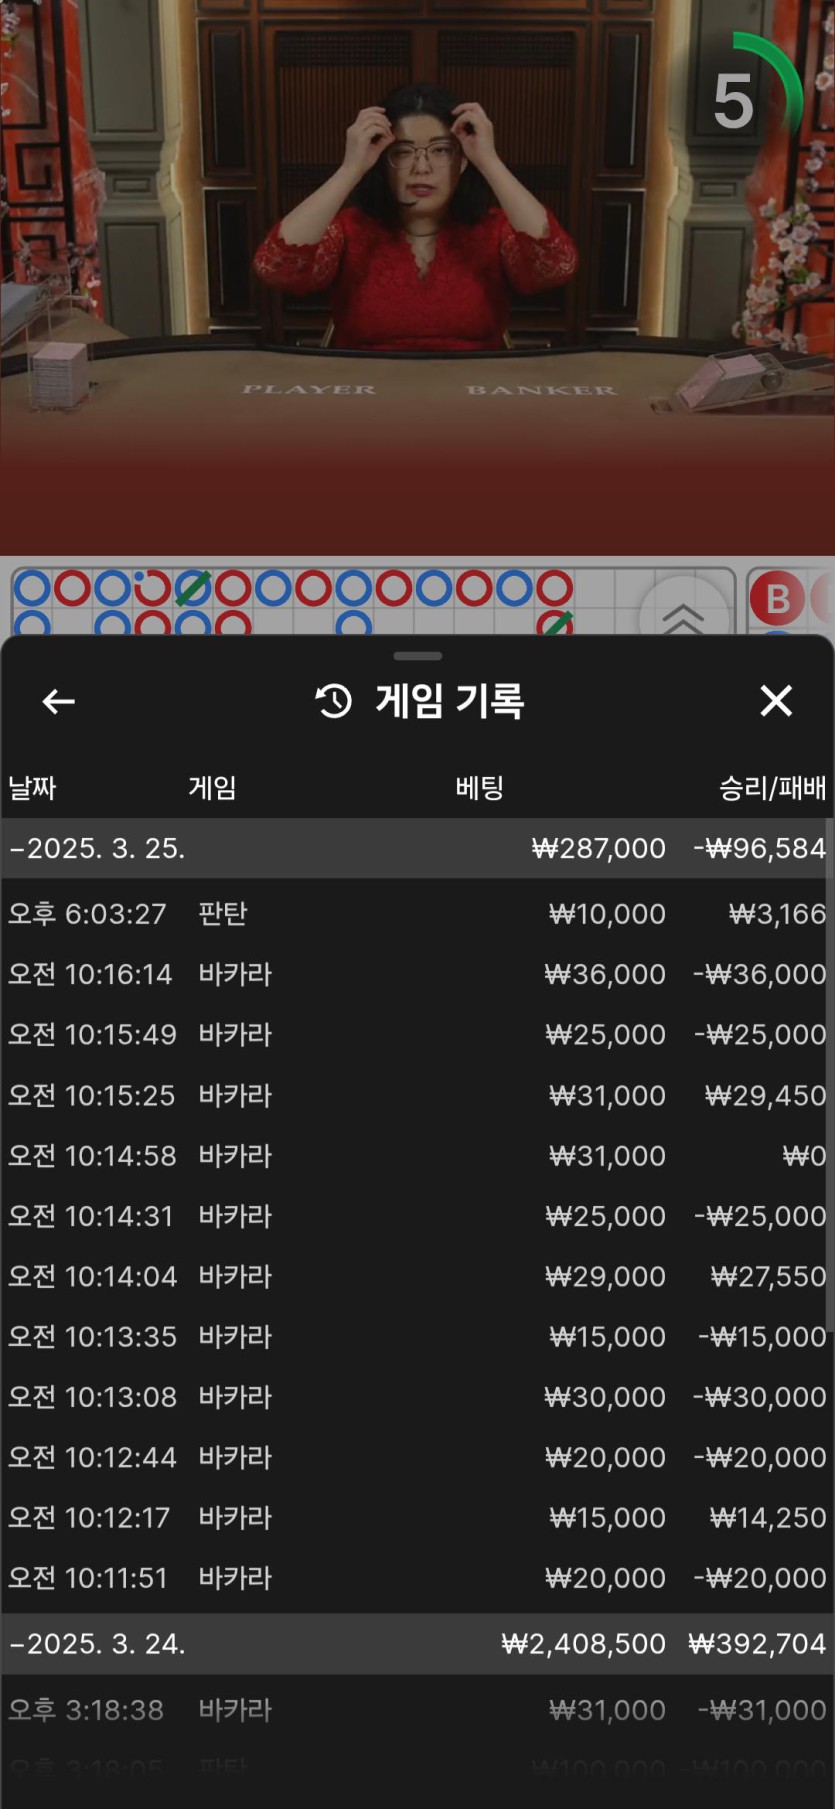
Task: Open the 오전 10:12:17 바카라 ₩15,000 record
Action: (x=417, y=1517)
